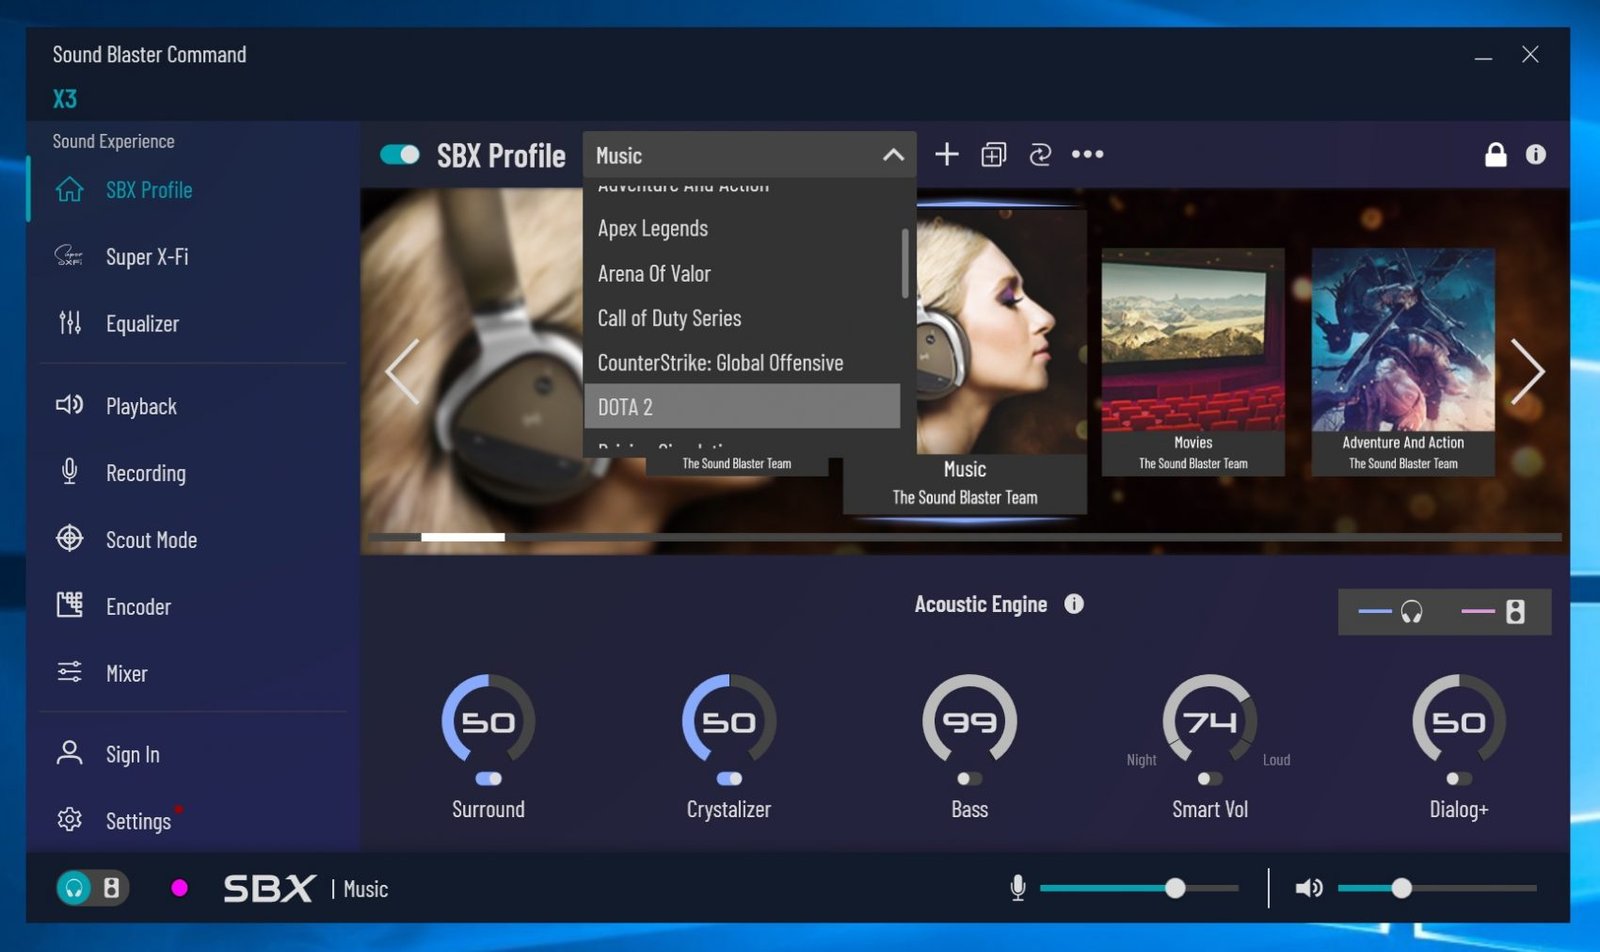Select Arena Of Valor profile

(x=741, y=273)
